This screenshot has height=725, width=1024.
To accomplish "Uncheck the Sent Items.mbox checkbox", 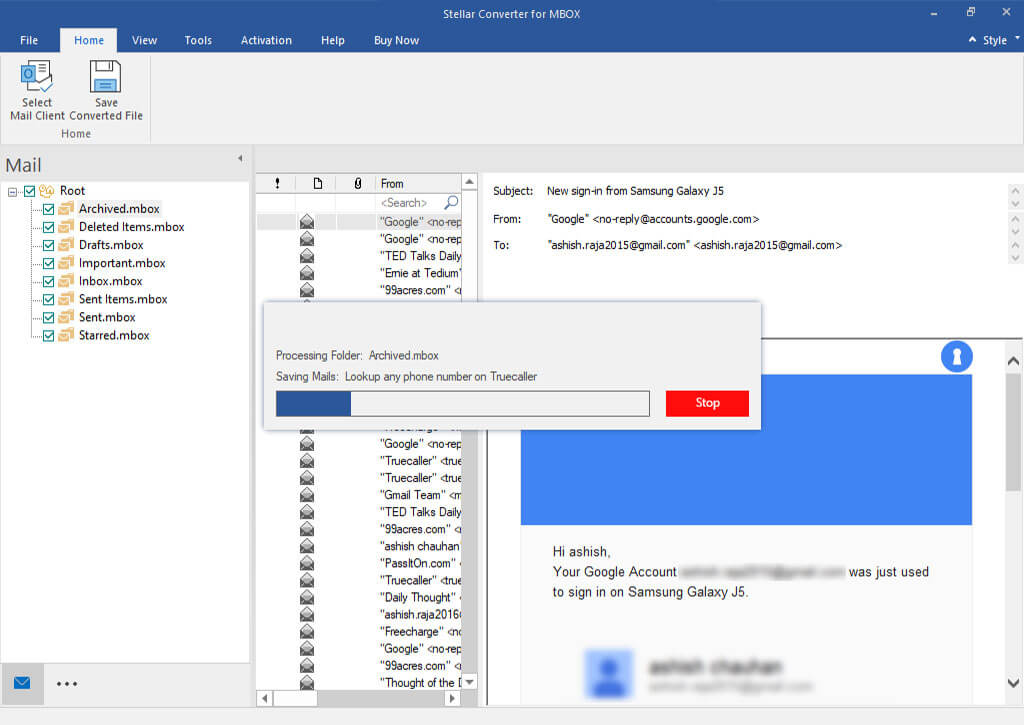I will (x=48, y=300).
